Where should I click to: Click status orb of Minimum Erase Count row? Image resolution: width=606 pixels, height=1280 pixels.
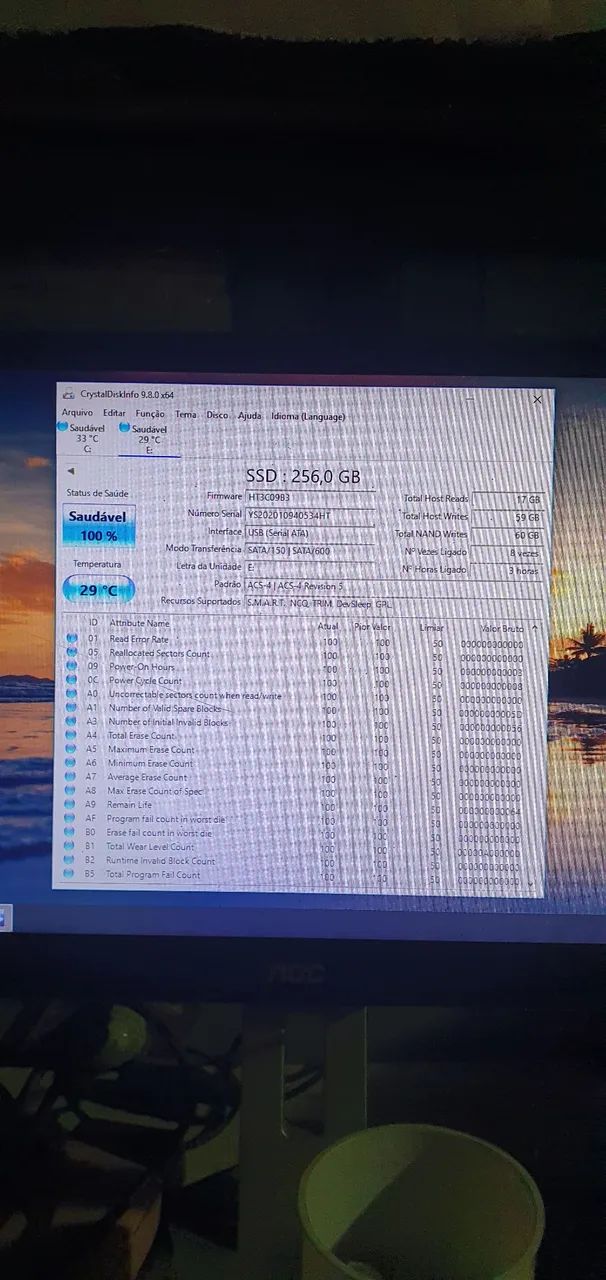[71, 763]
